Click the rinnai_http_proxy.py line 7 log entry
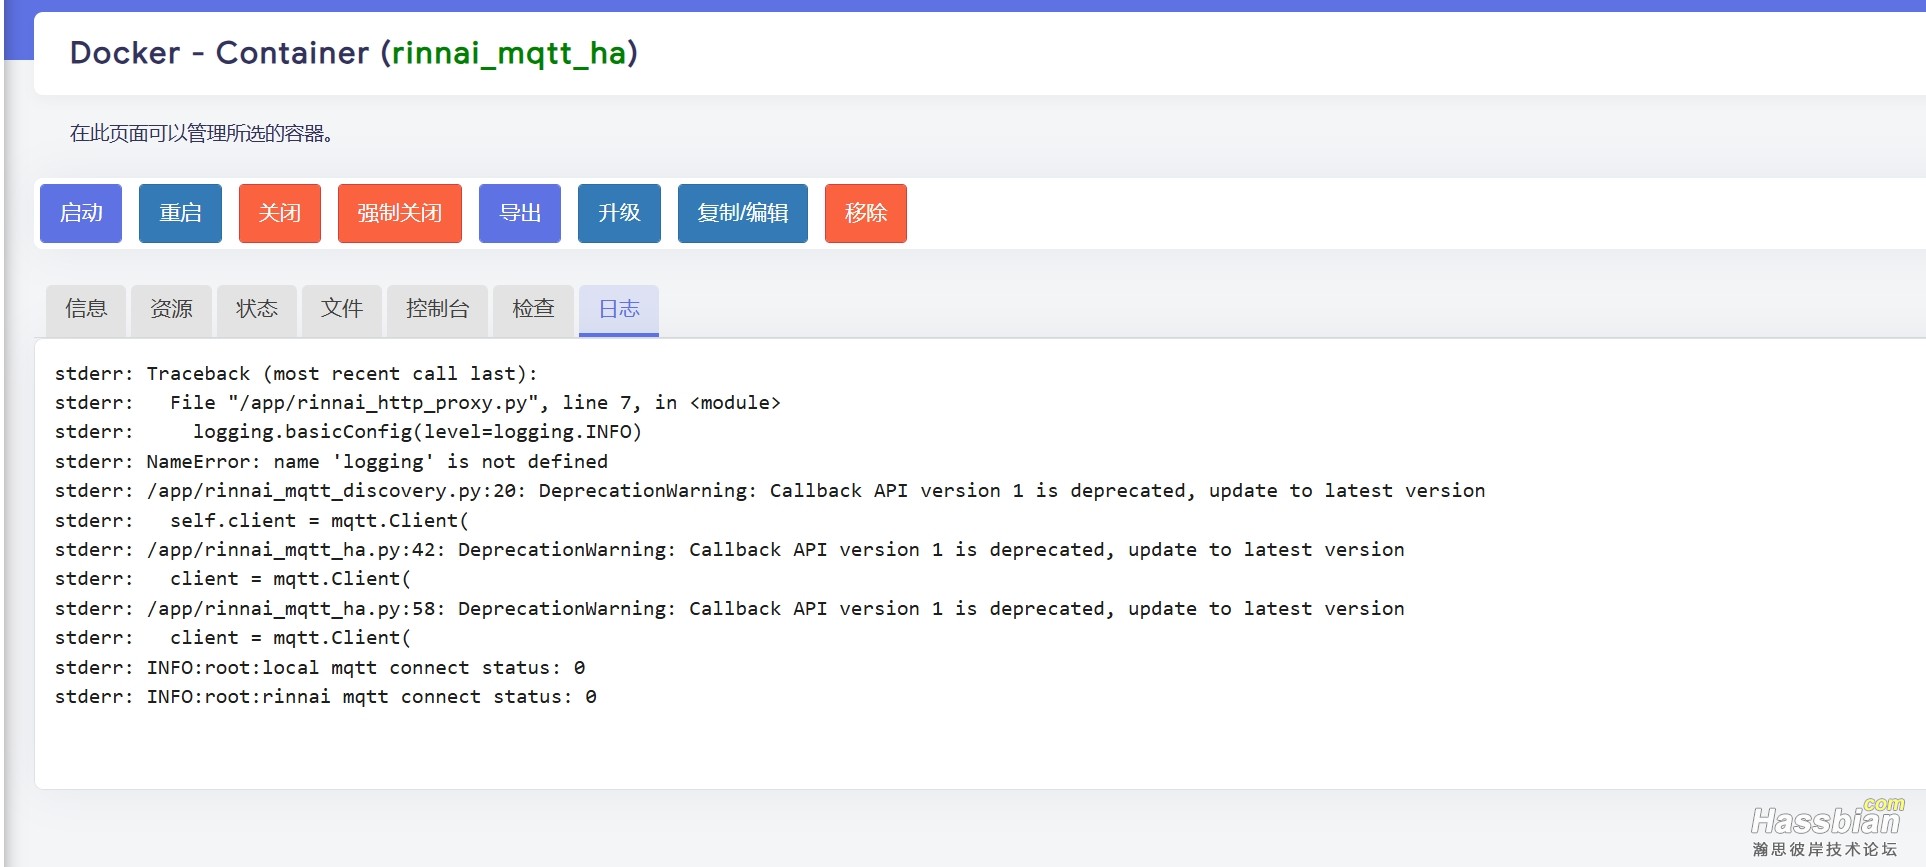Image resolution: width=1926 pixels, height=867 pixels. pyautogui.click(x=417, y=403)
